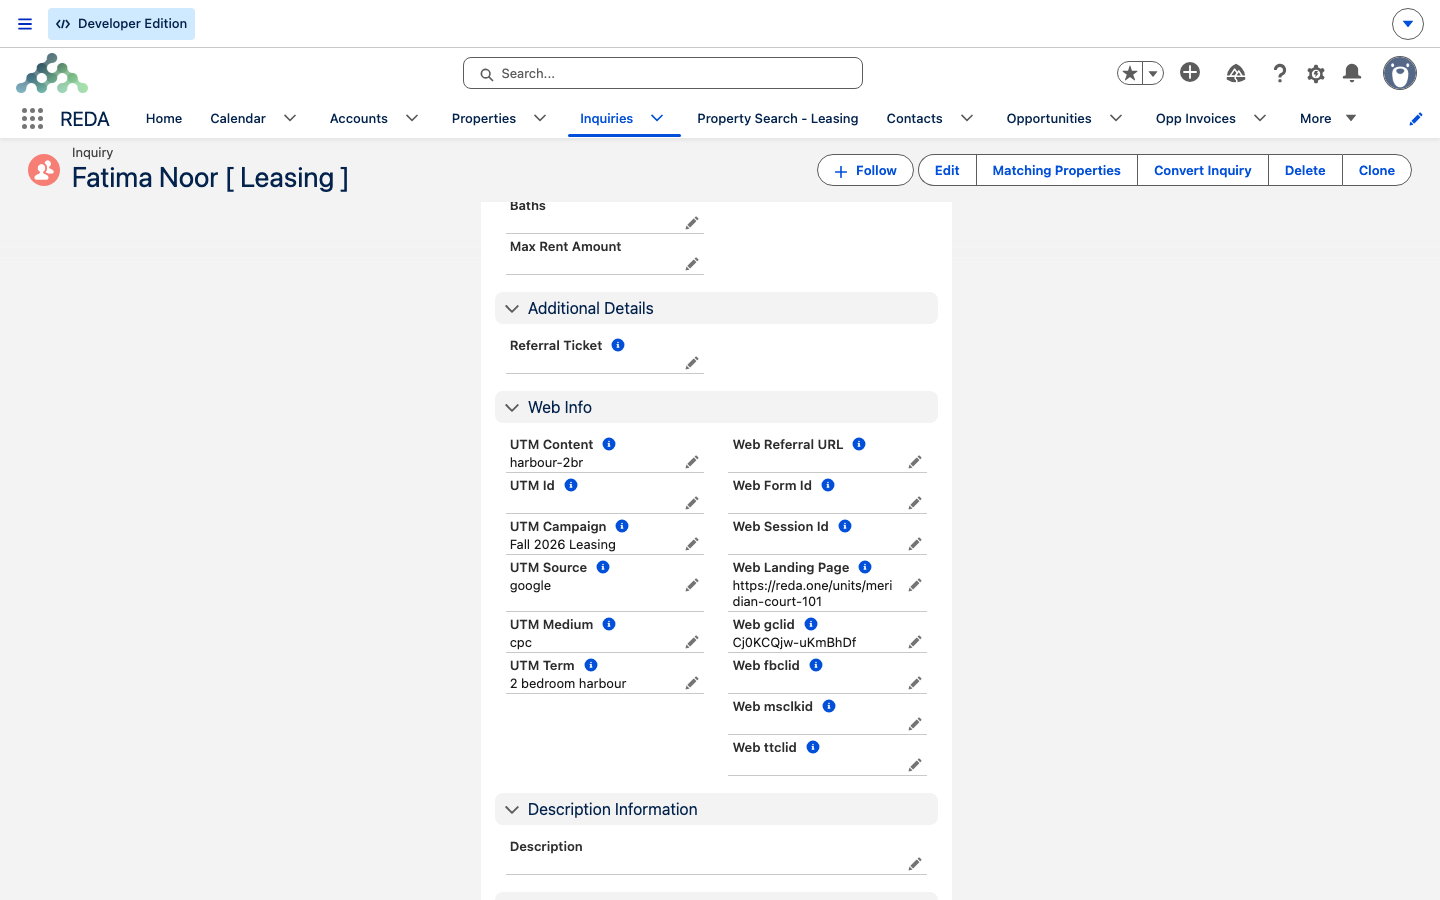Open the Calendar tab dropdown chevron
Image resolution: width=1440 pixels, height=900 pixels.
pos(290,118)
